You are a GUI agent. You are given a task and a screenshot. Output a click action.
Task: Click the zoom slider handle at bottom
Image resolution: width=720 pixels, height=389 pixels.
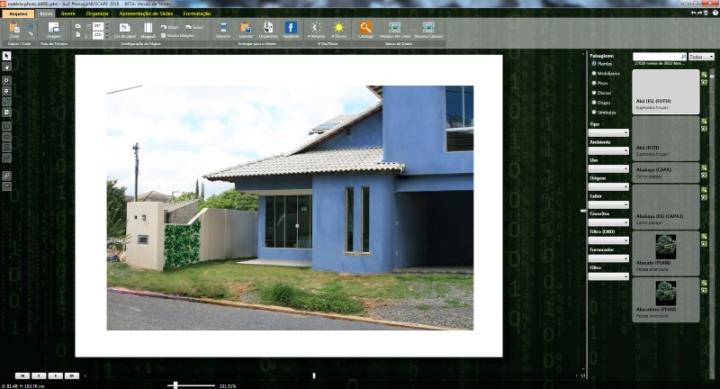pyautogui.click(x=175, y=385)
